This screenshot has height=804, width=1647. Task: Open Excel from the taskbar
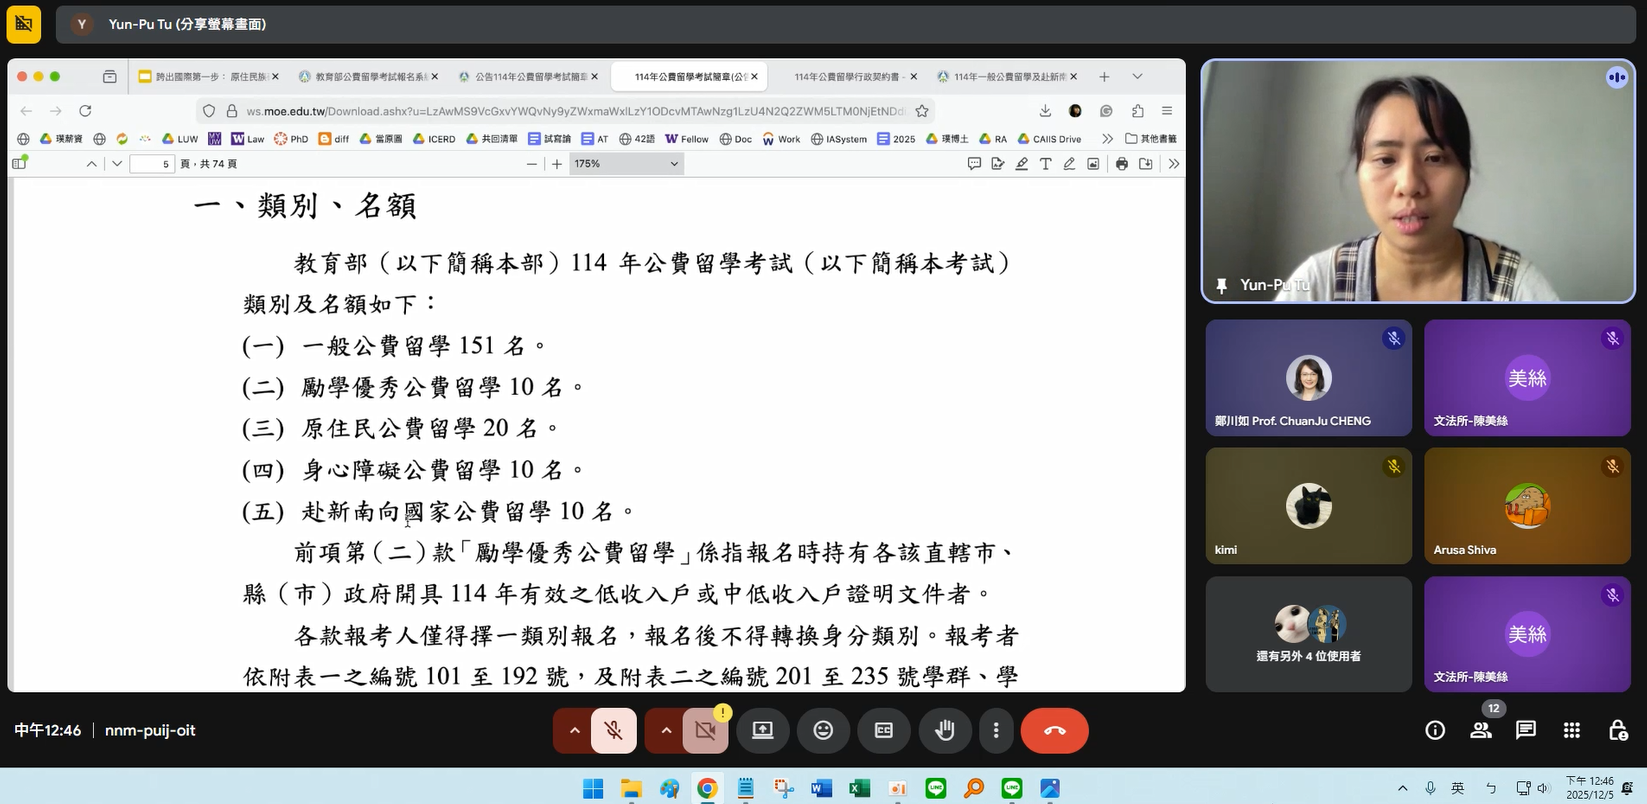(859, 789)
